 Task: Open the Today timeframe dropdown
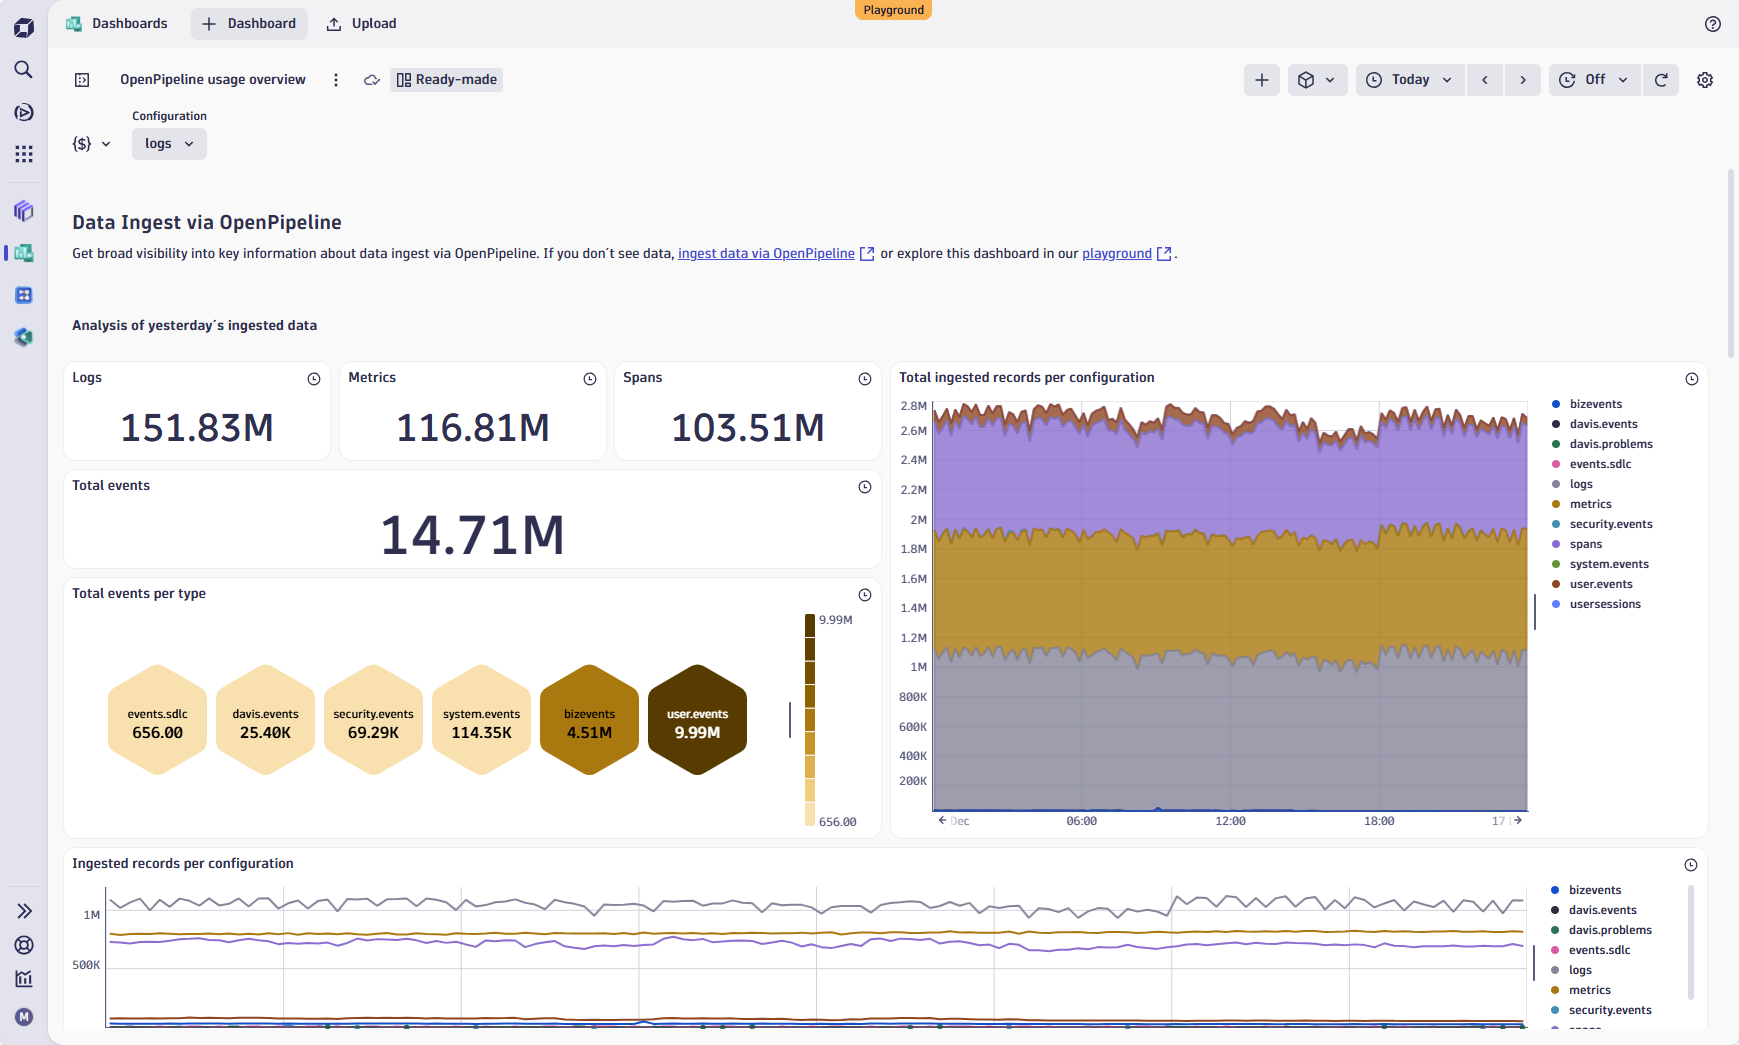(1410, 79)
